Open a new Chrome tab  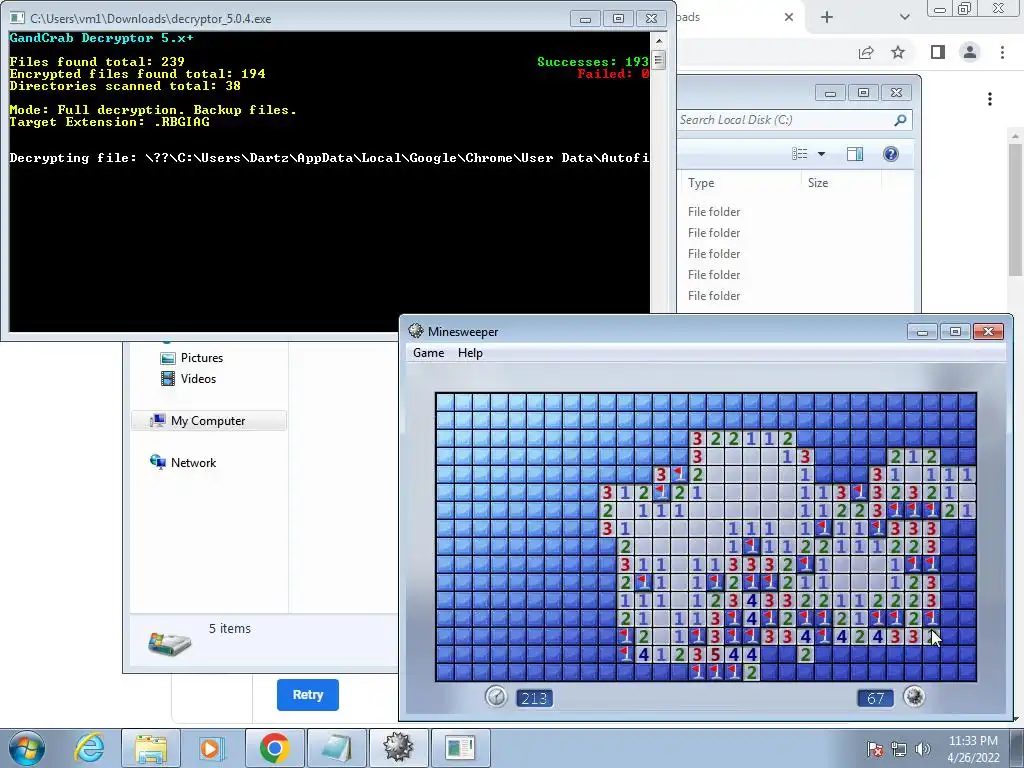click(x=827, y=17)
